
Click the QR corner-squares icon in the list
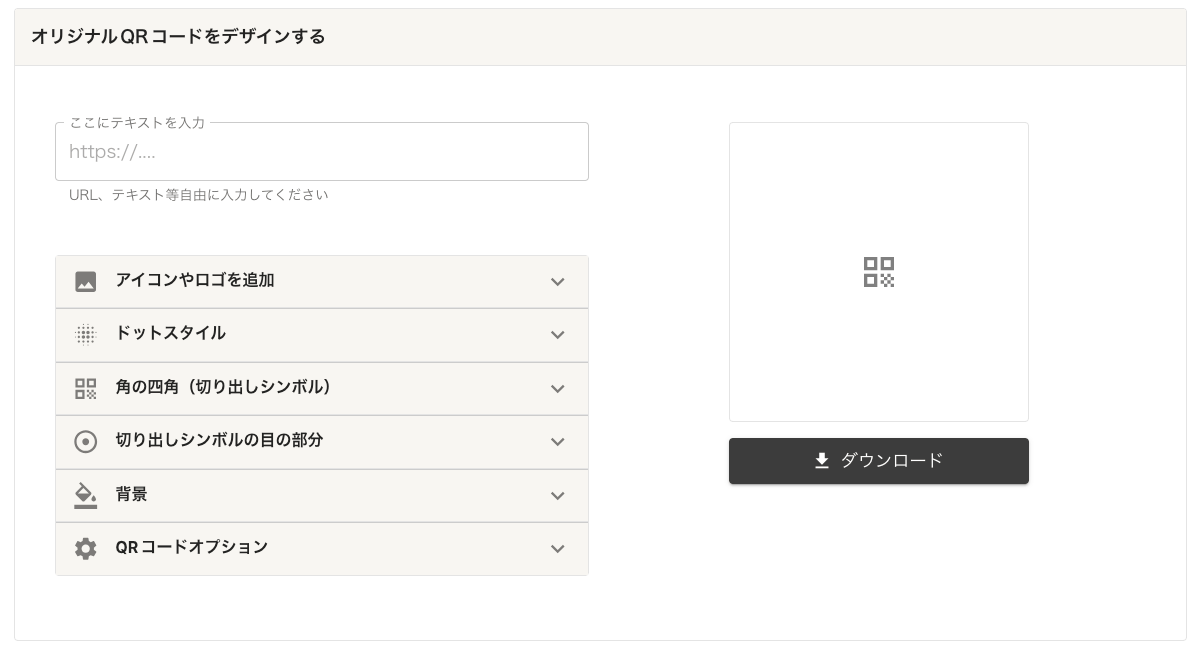[86, 388]
